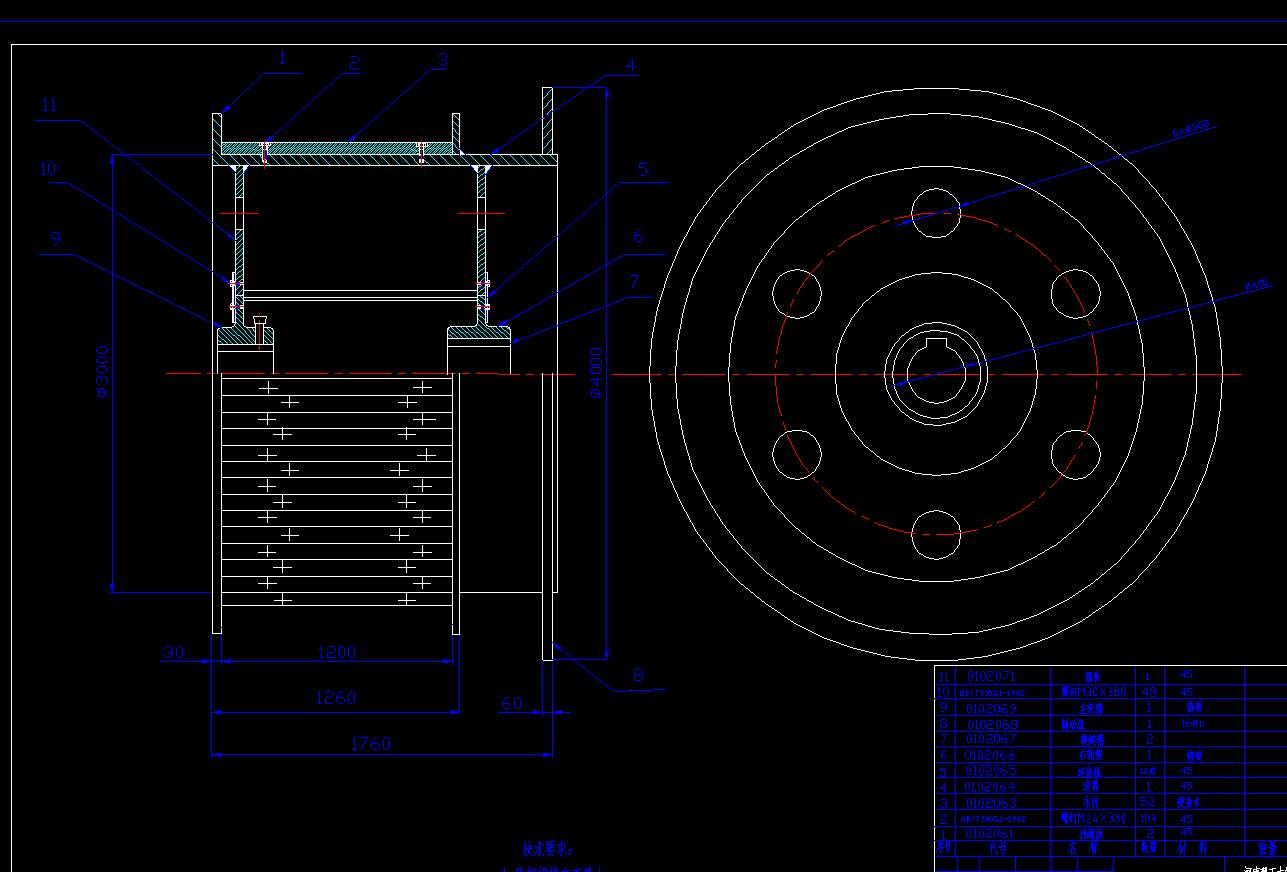1287x872 pixels.
Task: Pick leader callout number 10
Action: (48, 169)
